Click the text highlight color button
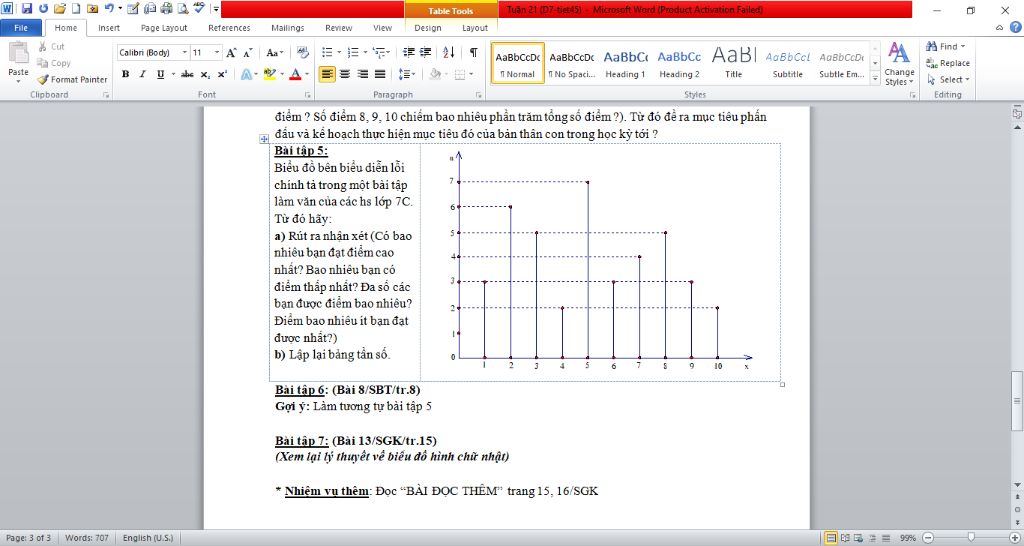Image resolution: width=1024 pixels, height=546 pixels. tap(270, 74)
